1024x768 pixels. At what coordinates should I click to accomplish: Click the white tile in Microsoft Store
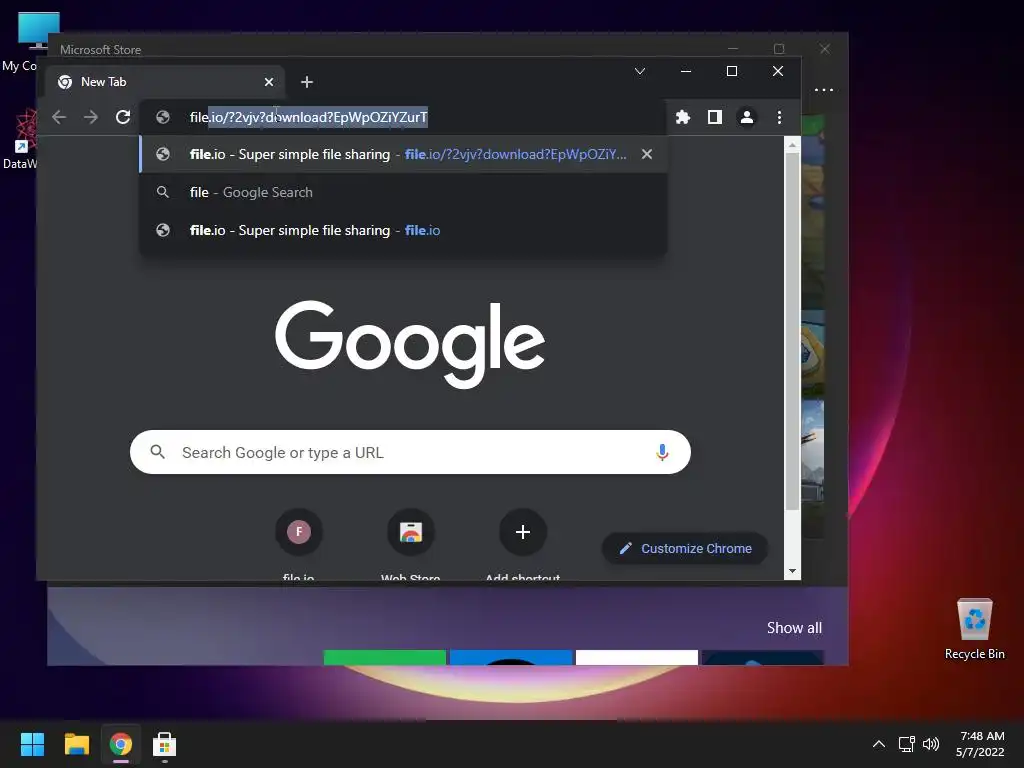pyautogui.click(x=637, y=657)
